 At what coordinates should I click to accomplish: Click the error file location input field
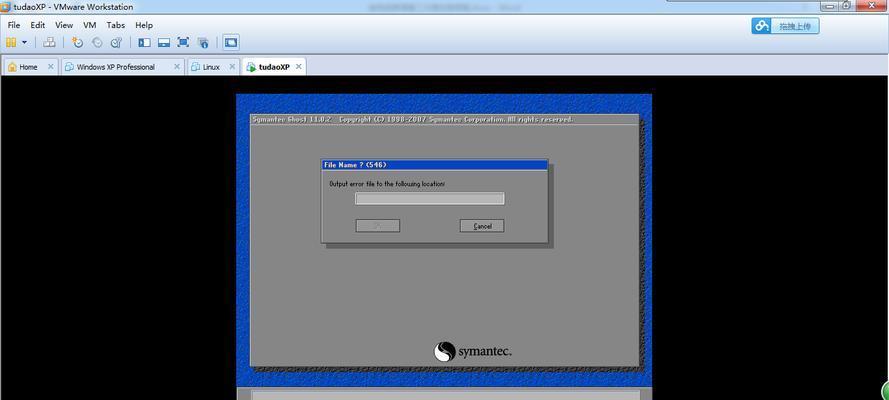[x=429, y=198]
